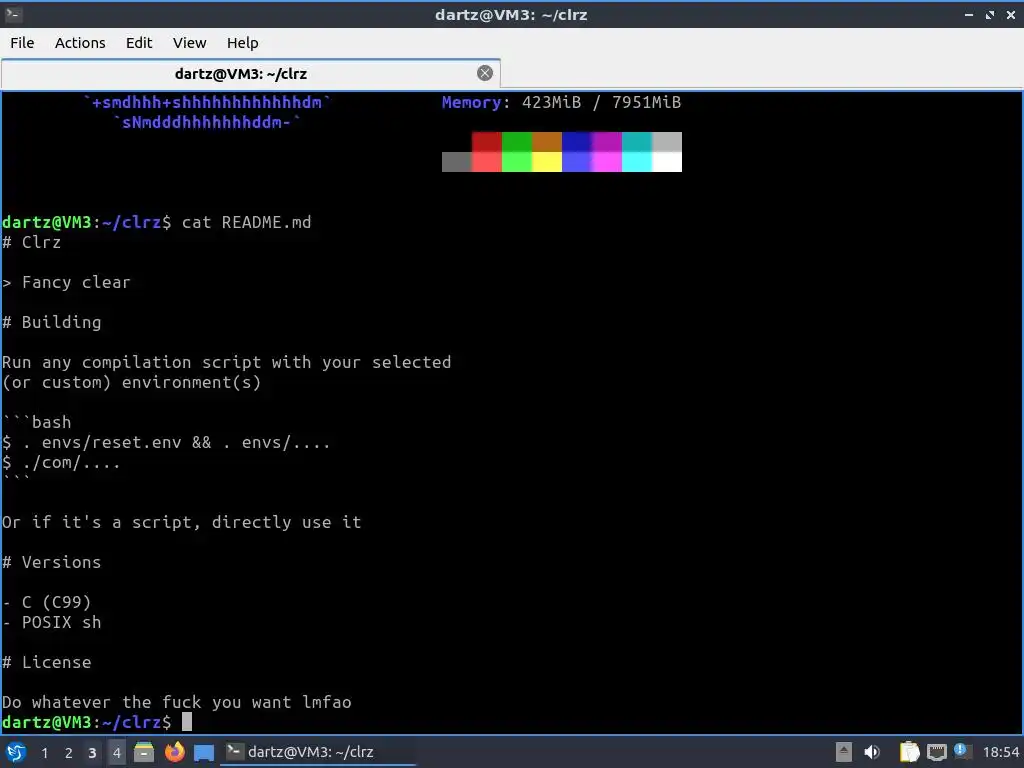Click the 'Memory' label in output
Screen dimensions: 1024x768
(x=472, y=103)
